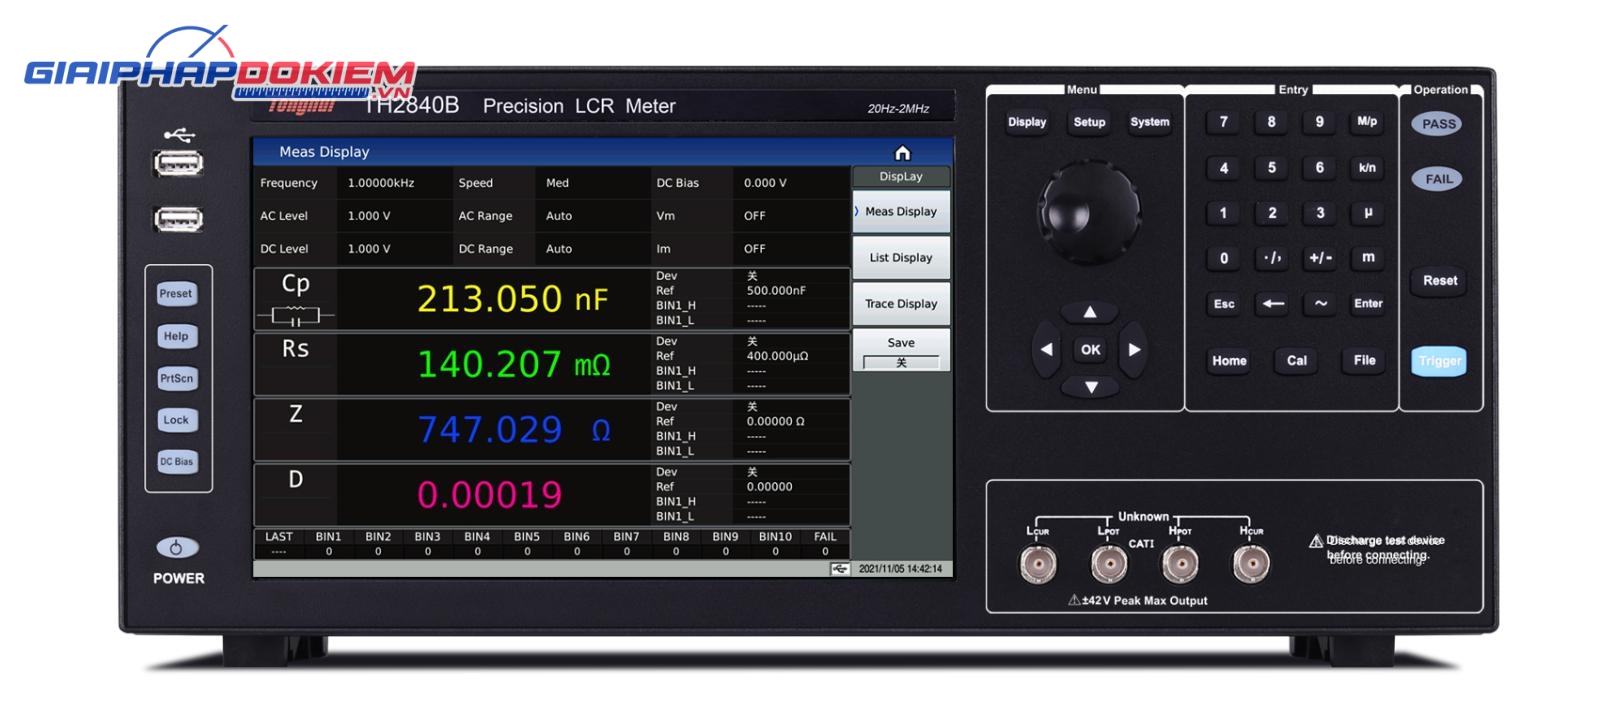Click the micro (µ) unit key
The width and height of the screenshot is (1600, 715).
(x=1368, y=213)
